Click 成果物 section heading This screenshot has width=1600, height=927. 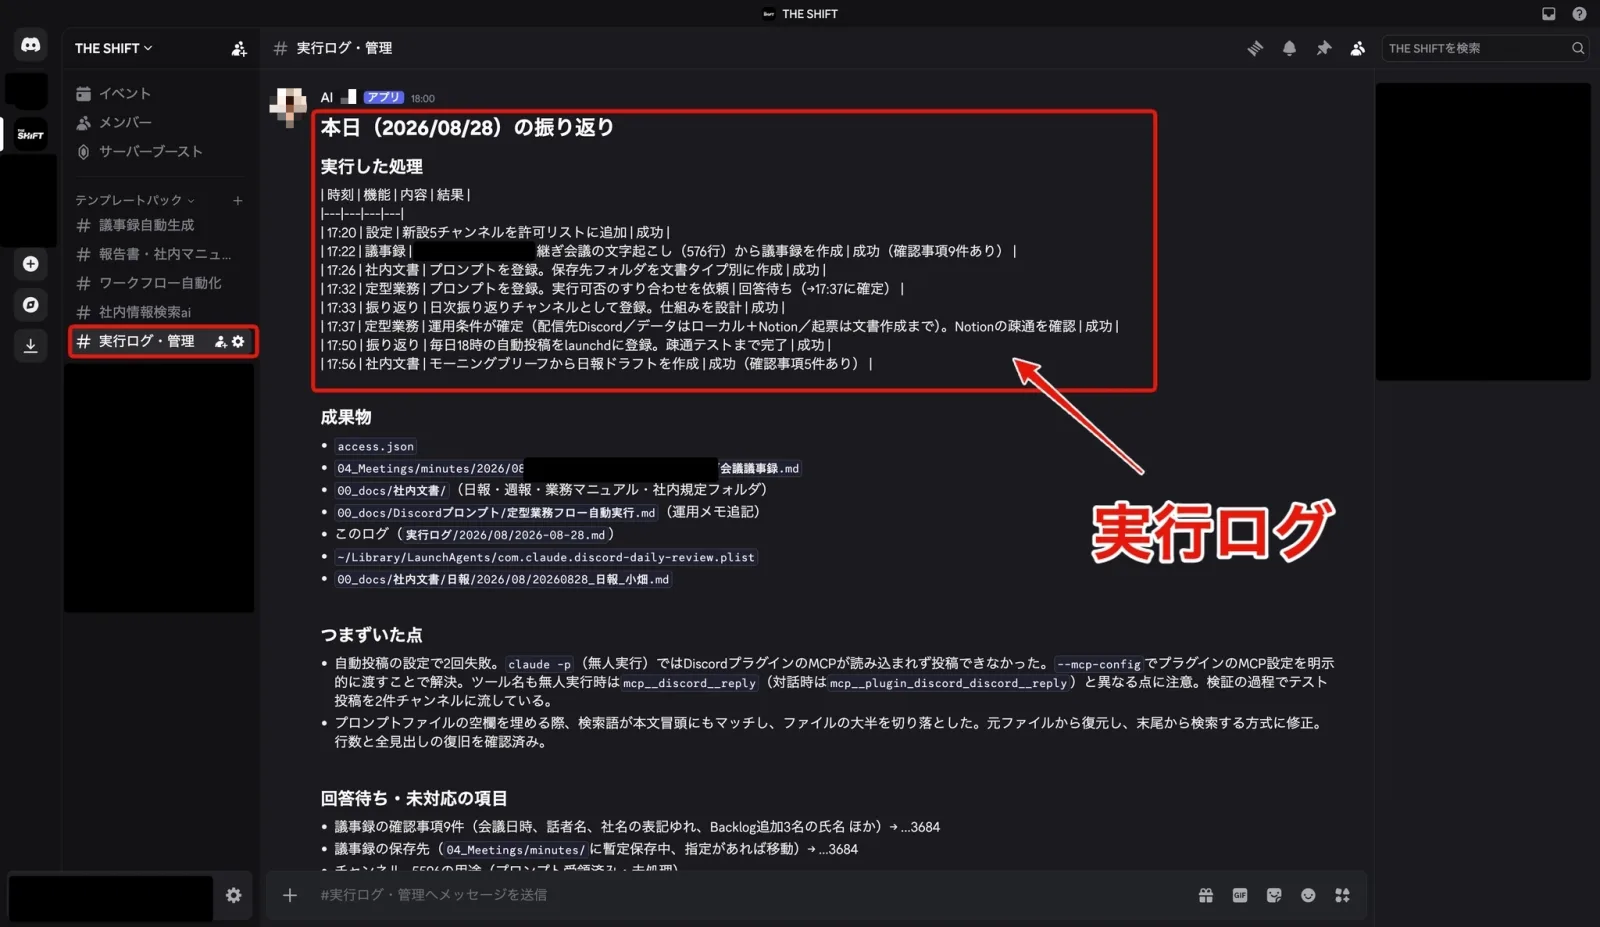(x=346, y=417)
